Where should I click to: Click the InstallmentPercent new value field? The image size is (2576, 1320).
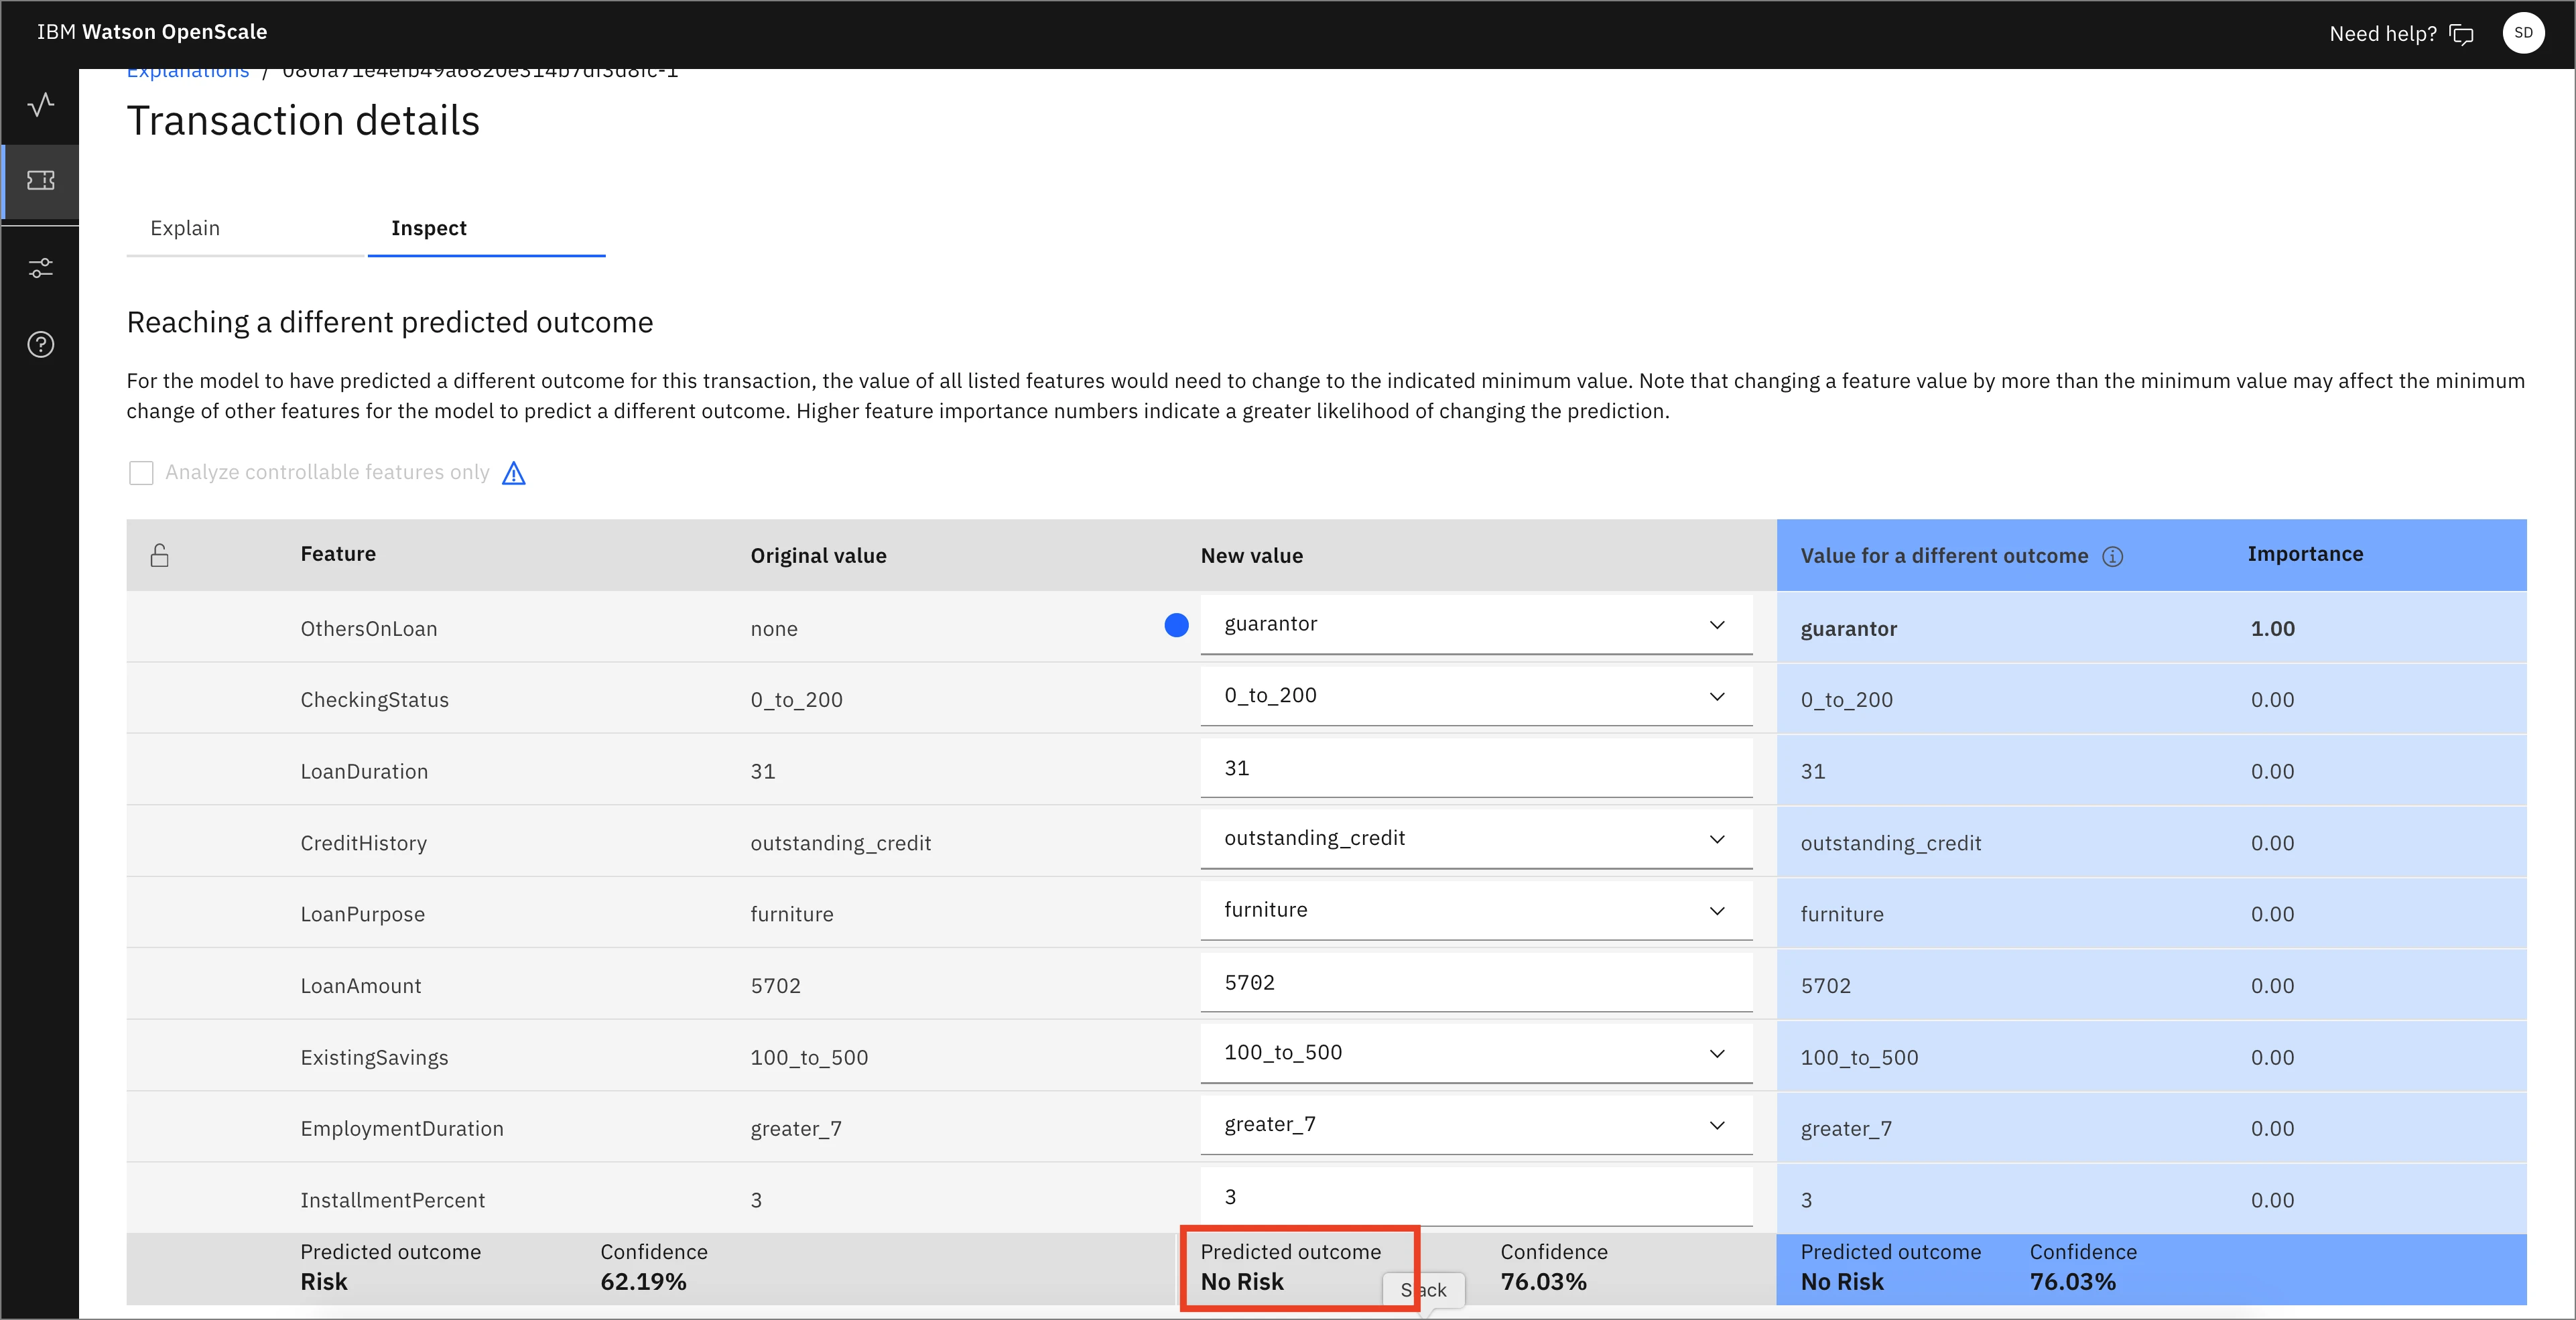(1476, 1197)
